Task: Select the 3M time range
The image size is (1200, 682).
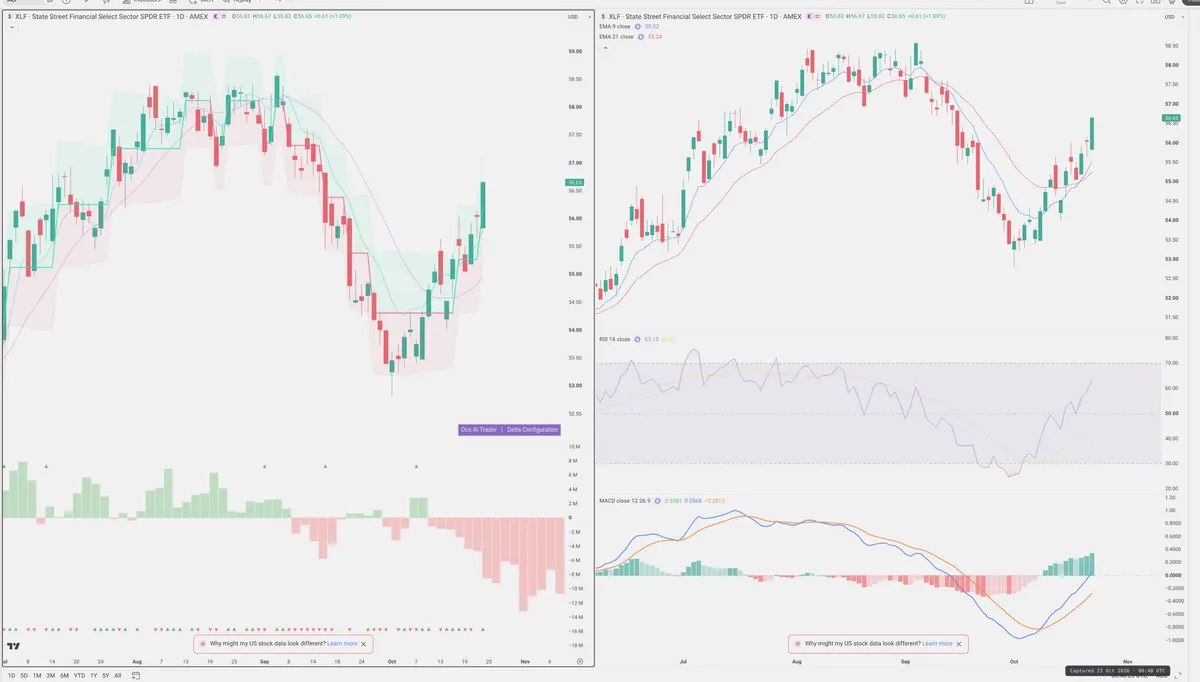Action: [51, 676]
